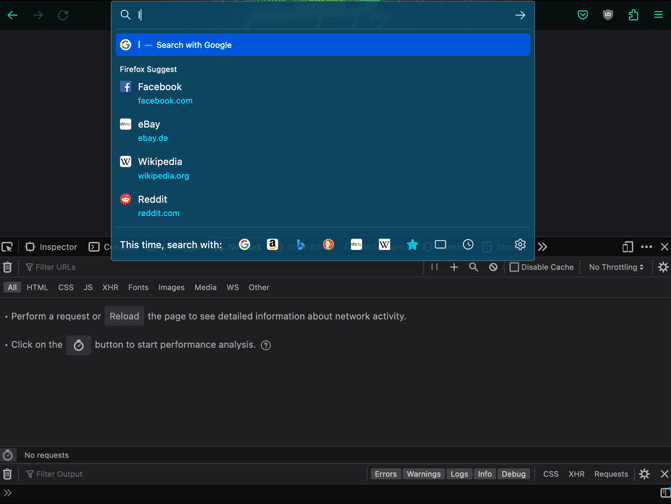The width and height of the screenshot is (671, 504).
Task: Toggle the Errors console filter
Action: coord(385,474)
